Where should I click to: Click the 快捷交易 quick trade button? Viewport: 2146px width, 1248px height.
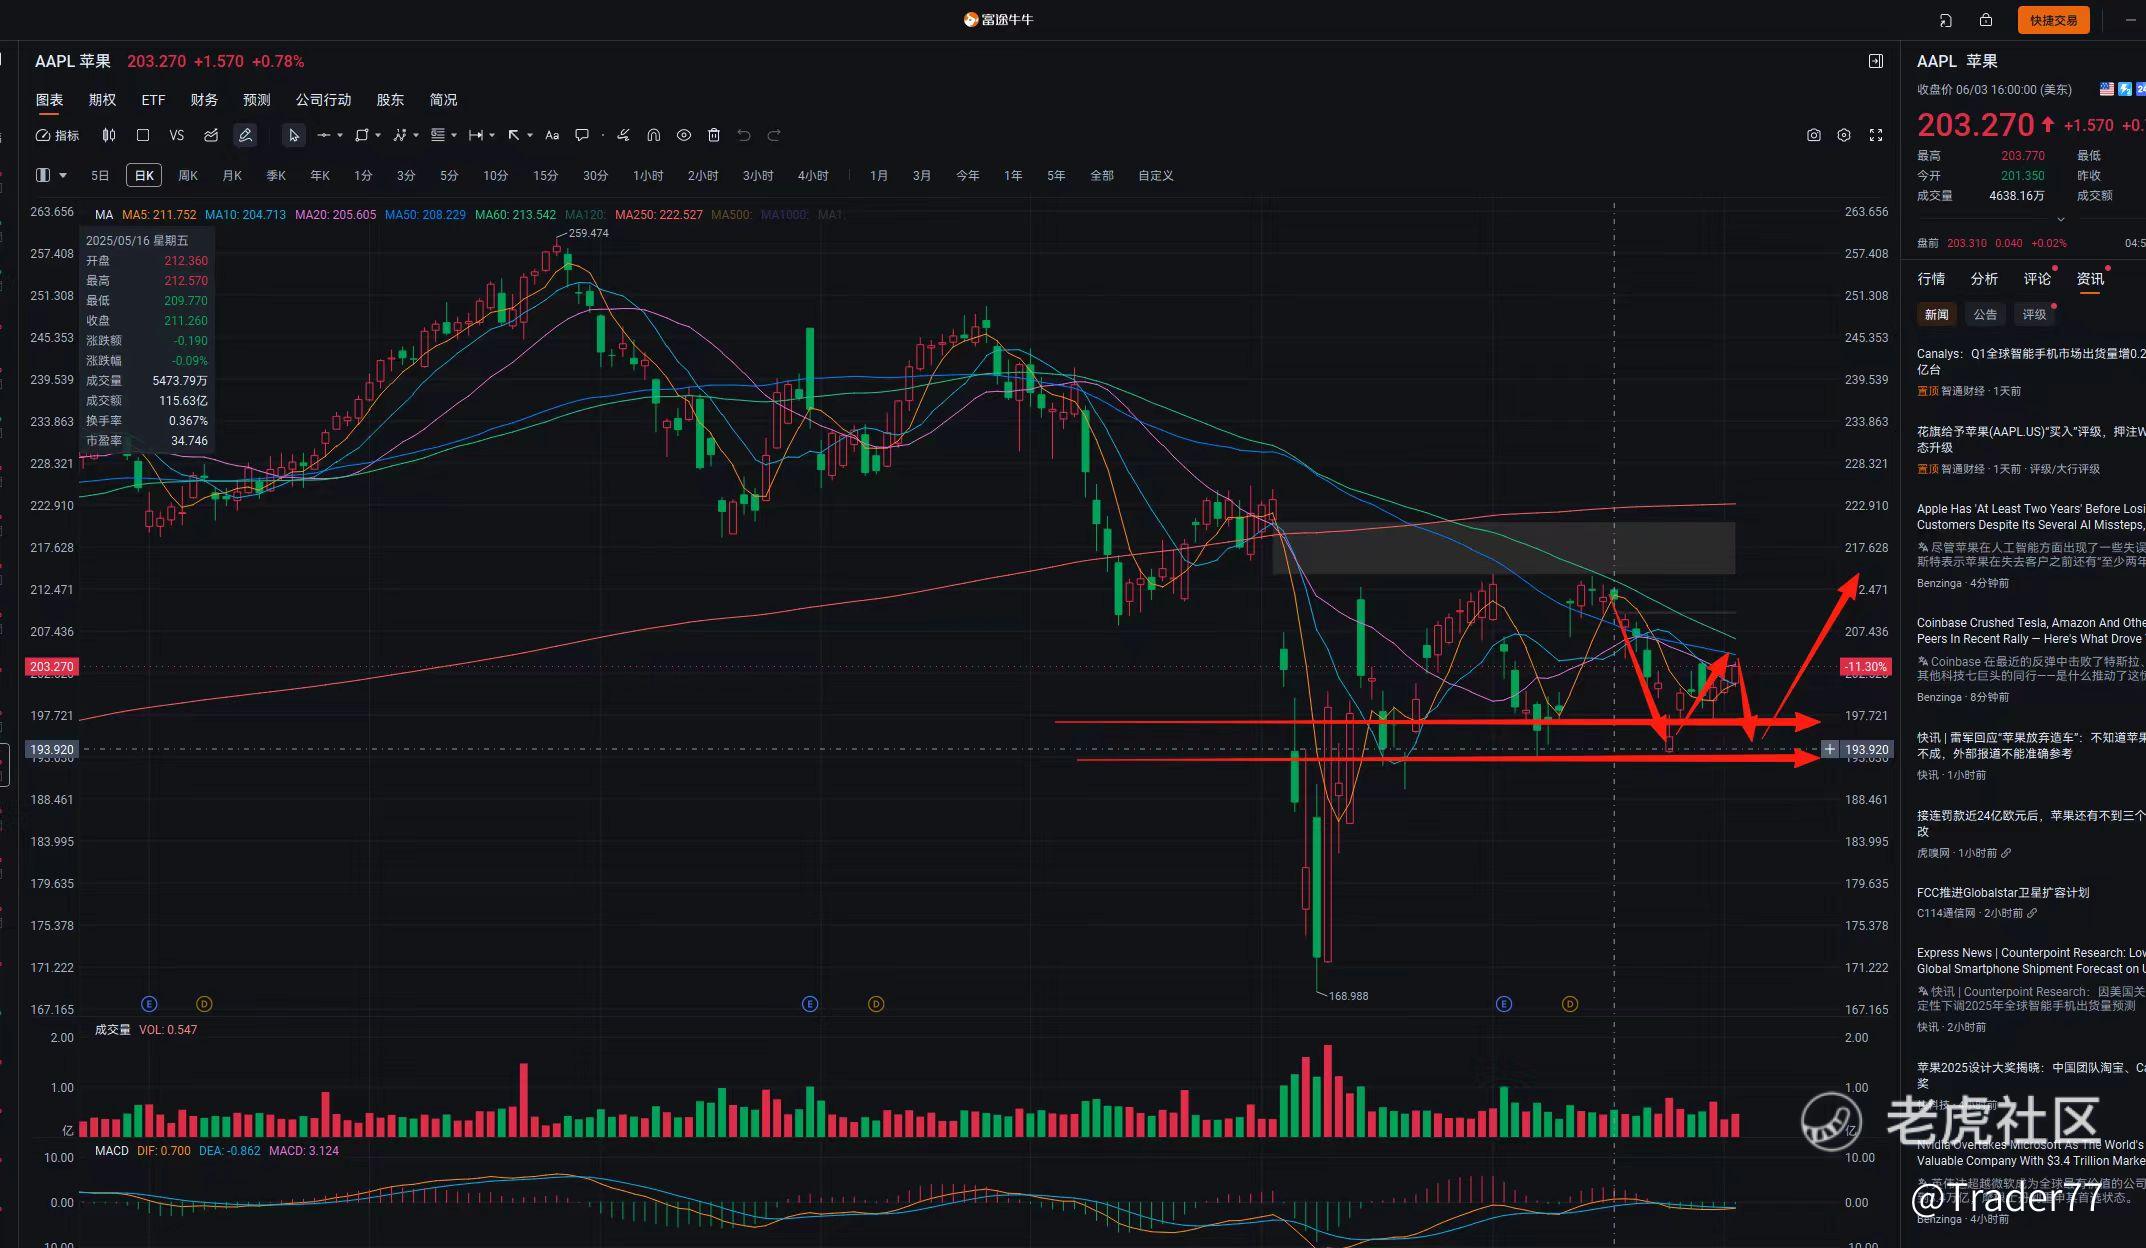(x=2053, y=20)
